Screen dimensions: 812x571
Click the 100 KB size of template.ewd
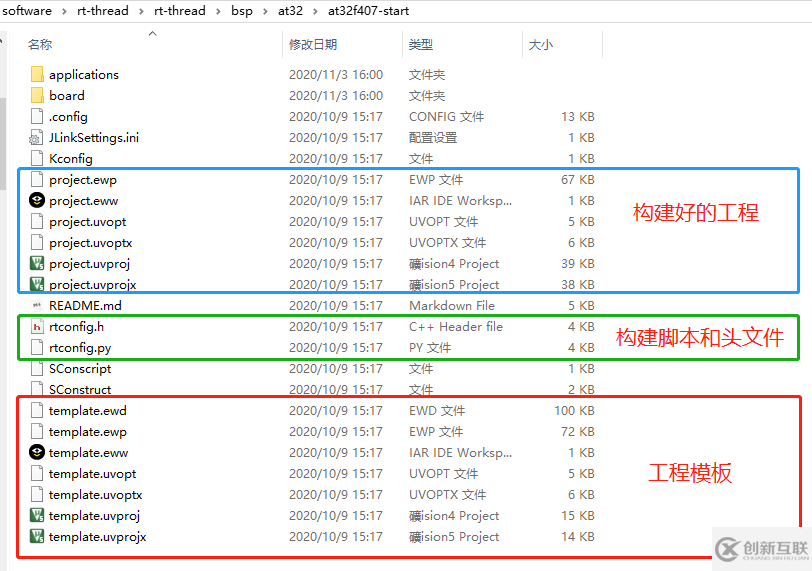coord(574,411)
